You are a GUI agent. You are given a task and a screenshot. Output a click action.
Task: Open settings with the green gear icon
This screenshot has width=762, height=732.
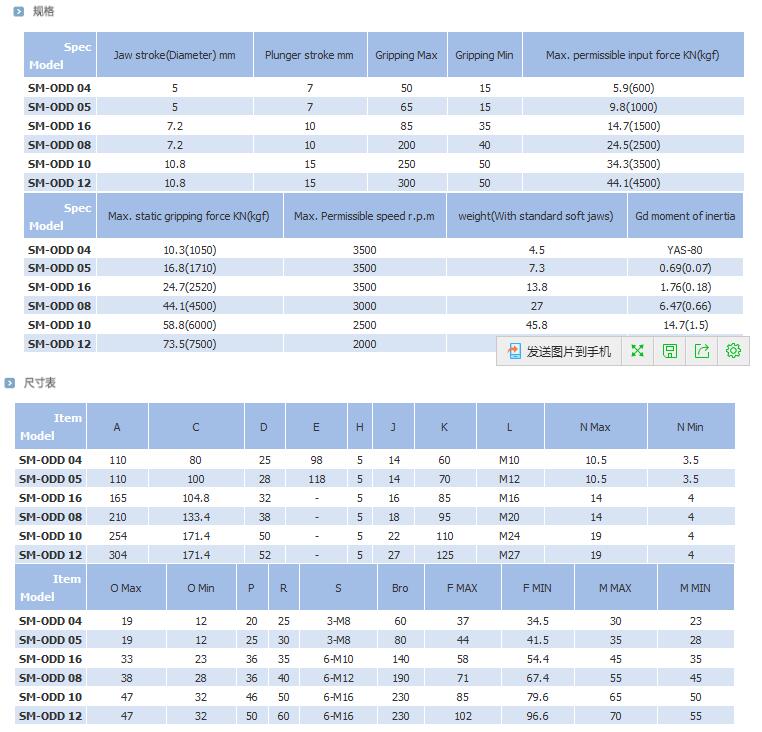tap(733, 350)
